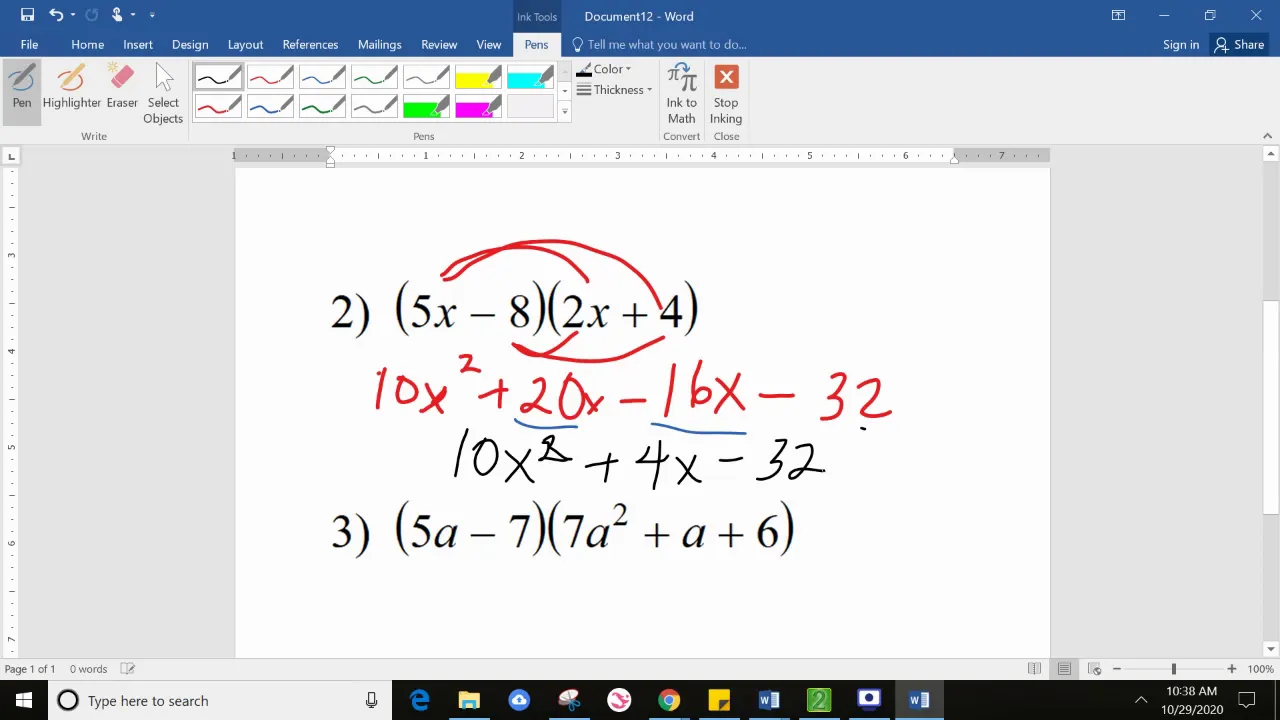
Task: Switch to the Design tab
Action: [190, 44]
